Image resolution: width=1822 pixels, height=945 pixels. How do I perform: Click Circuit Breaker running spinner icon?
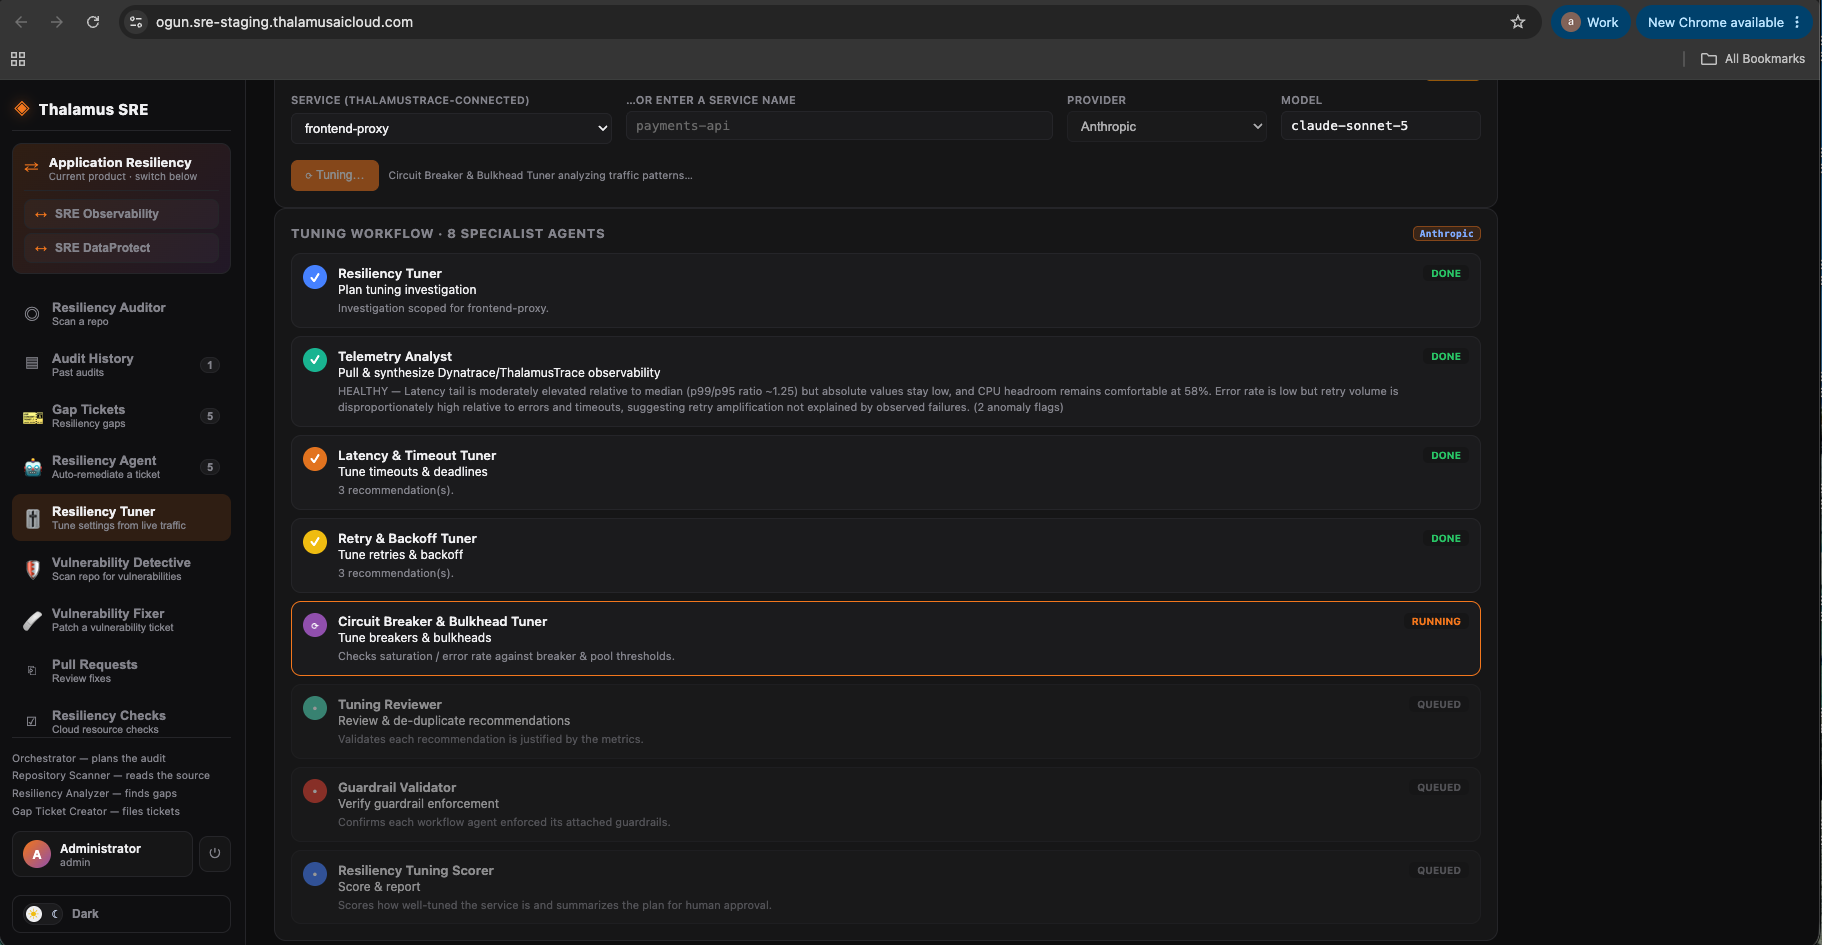pos(315,625)
